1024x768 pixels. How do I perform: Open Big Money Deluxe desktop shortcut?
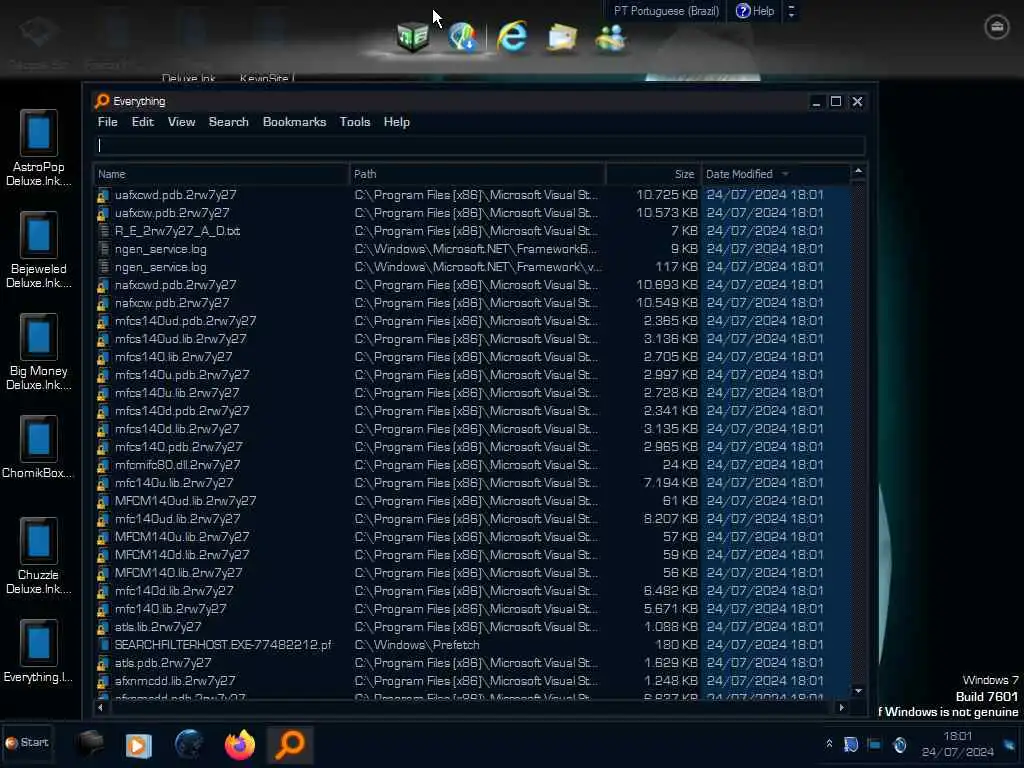pyautogui.click(x=38, y=353)
